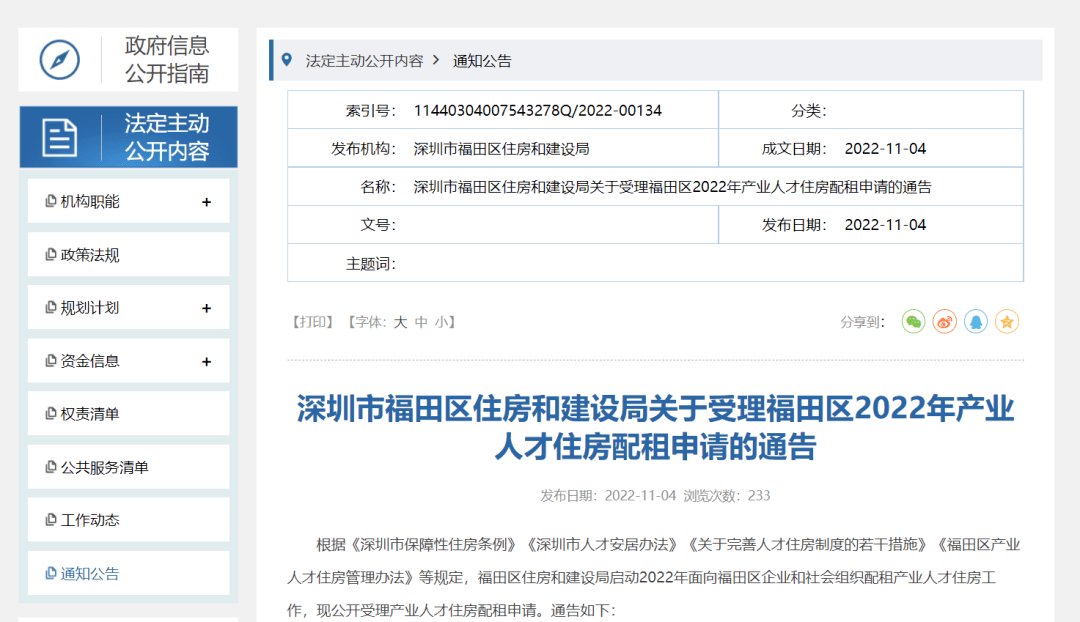Set the font size to 中
The image size is (1080, 622).
421,322
